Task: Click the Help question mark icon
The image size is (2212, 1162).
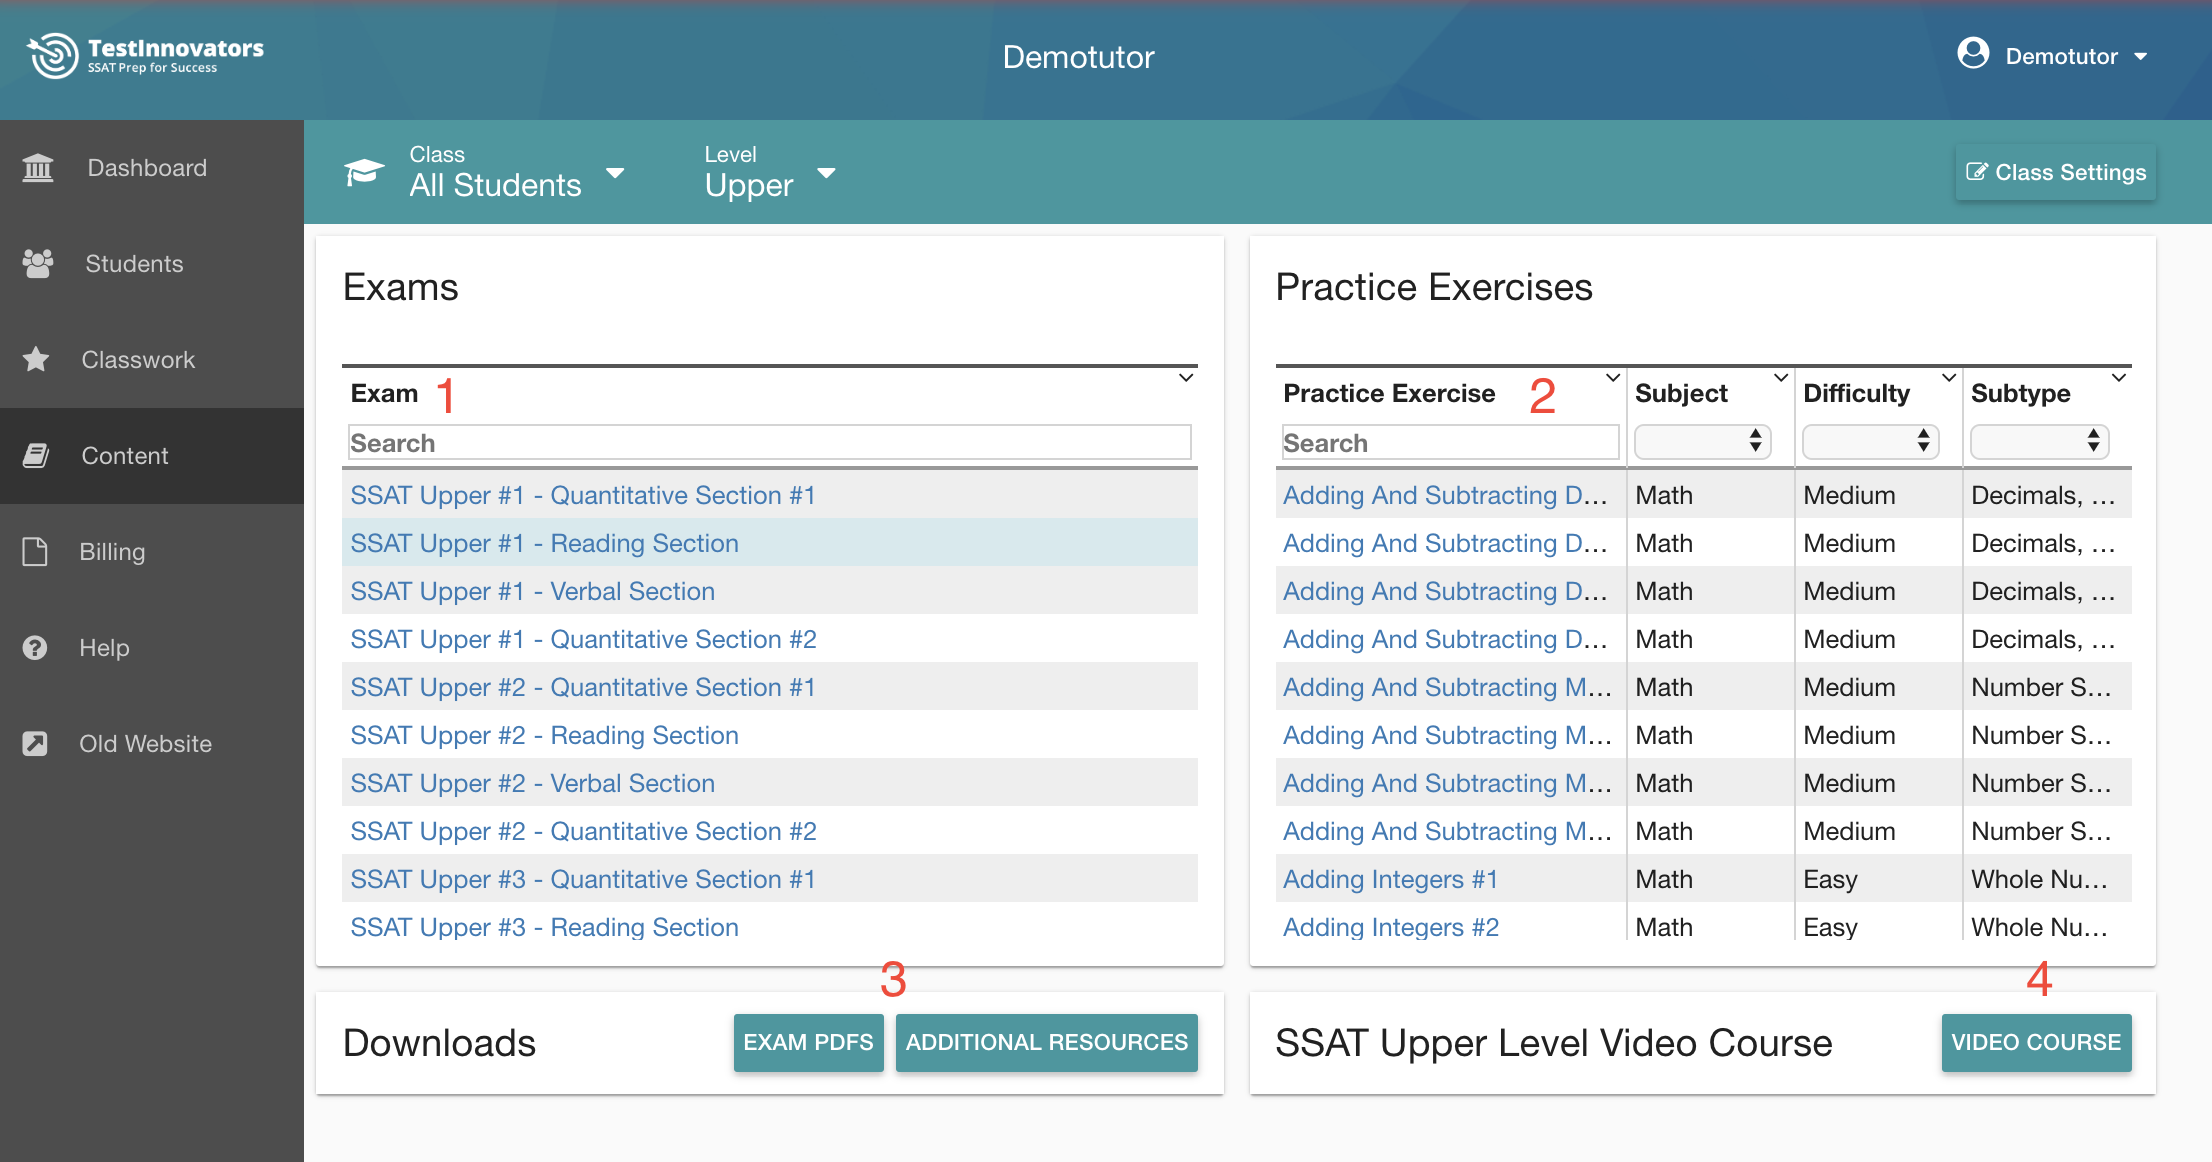Action: point(35,647)
